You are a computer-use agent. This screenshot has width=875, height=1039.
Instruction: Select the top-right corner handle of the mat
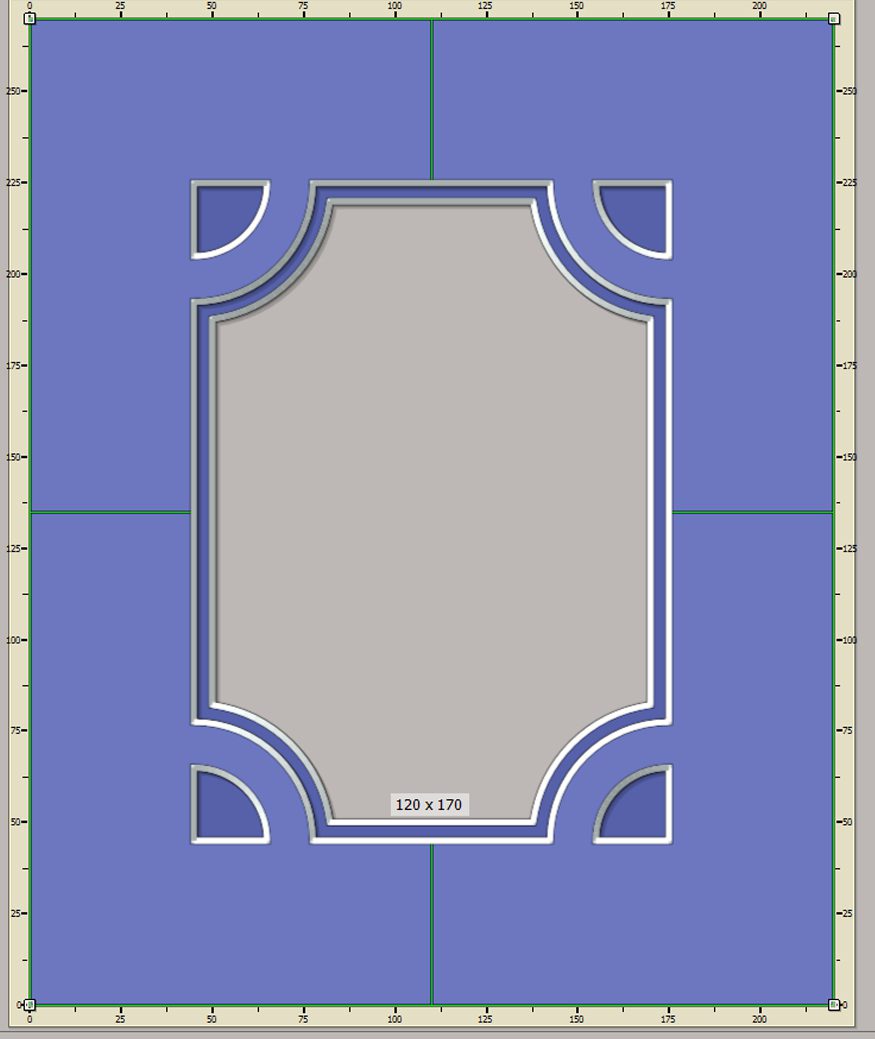[834, 19]
